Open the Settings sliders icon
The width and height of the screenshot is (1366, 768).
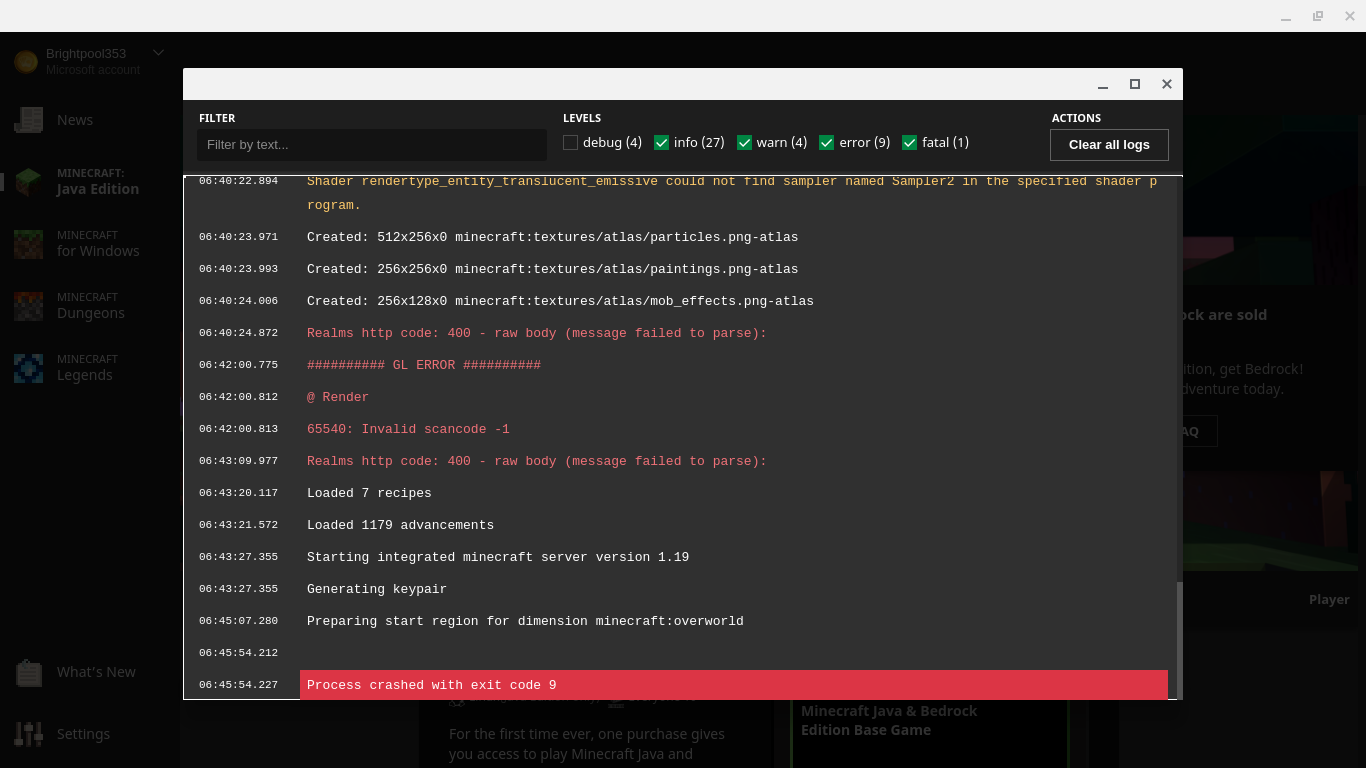click(29, 734)
